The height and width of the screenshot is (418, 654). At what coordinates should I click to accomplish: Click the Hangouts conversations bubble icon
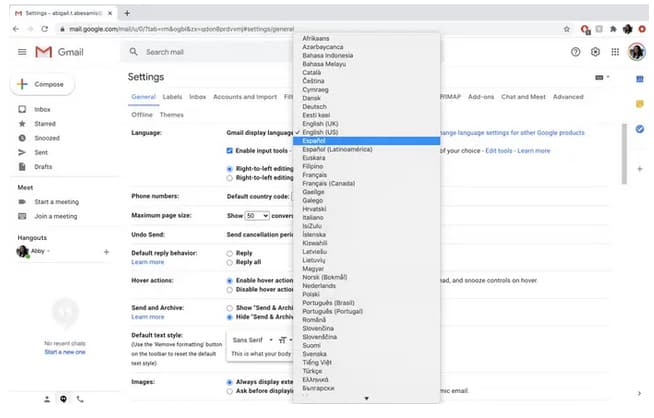point(63,399)
